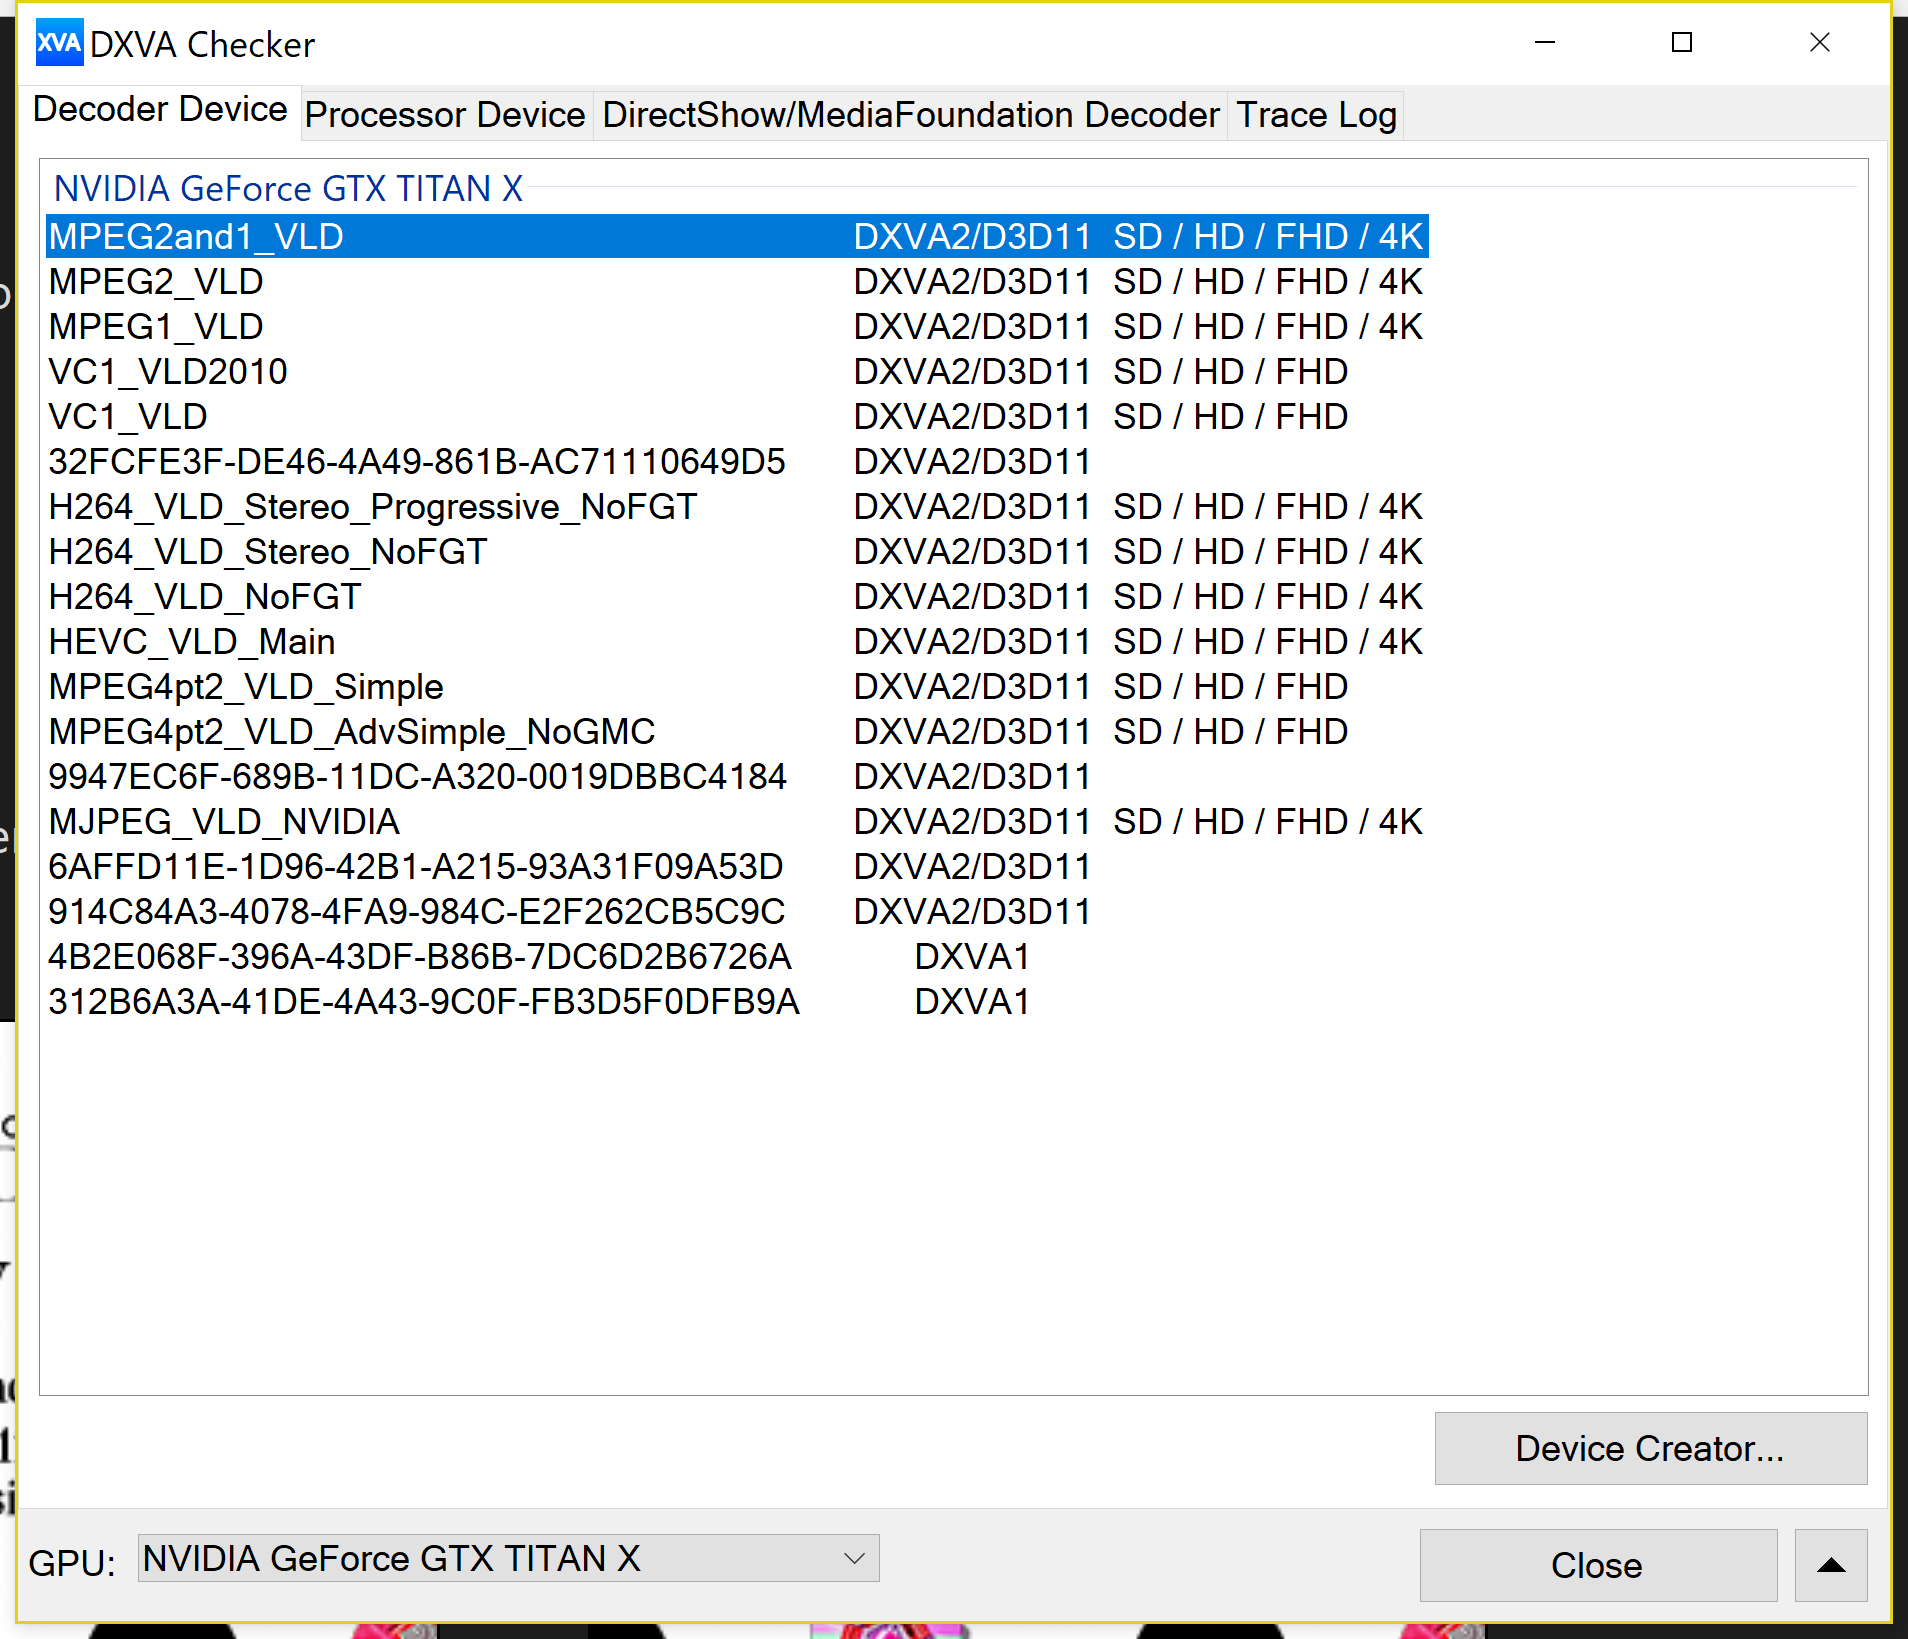This screenshot has width=1908, height=1639.
Task: Select the MPEG1_VLD decoder row
Action: point(737,327)
